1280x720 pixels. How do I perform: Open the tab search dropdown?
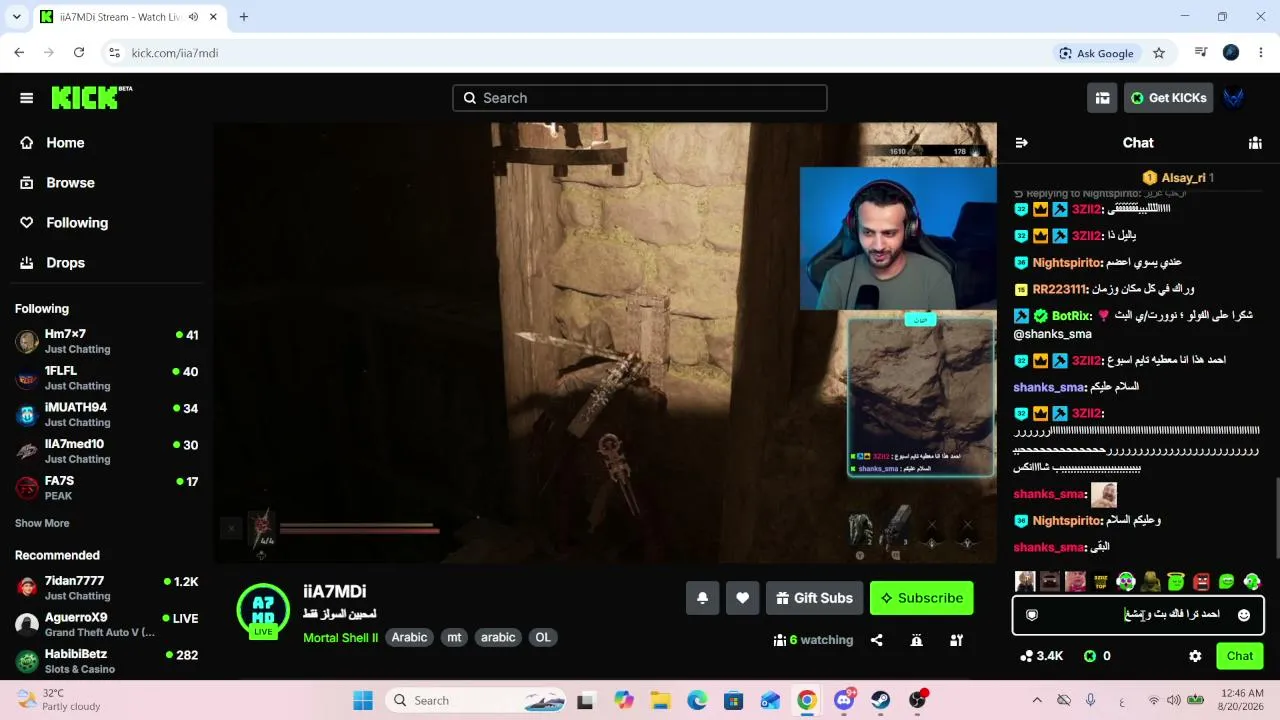(16, 17)
